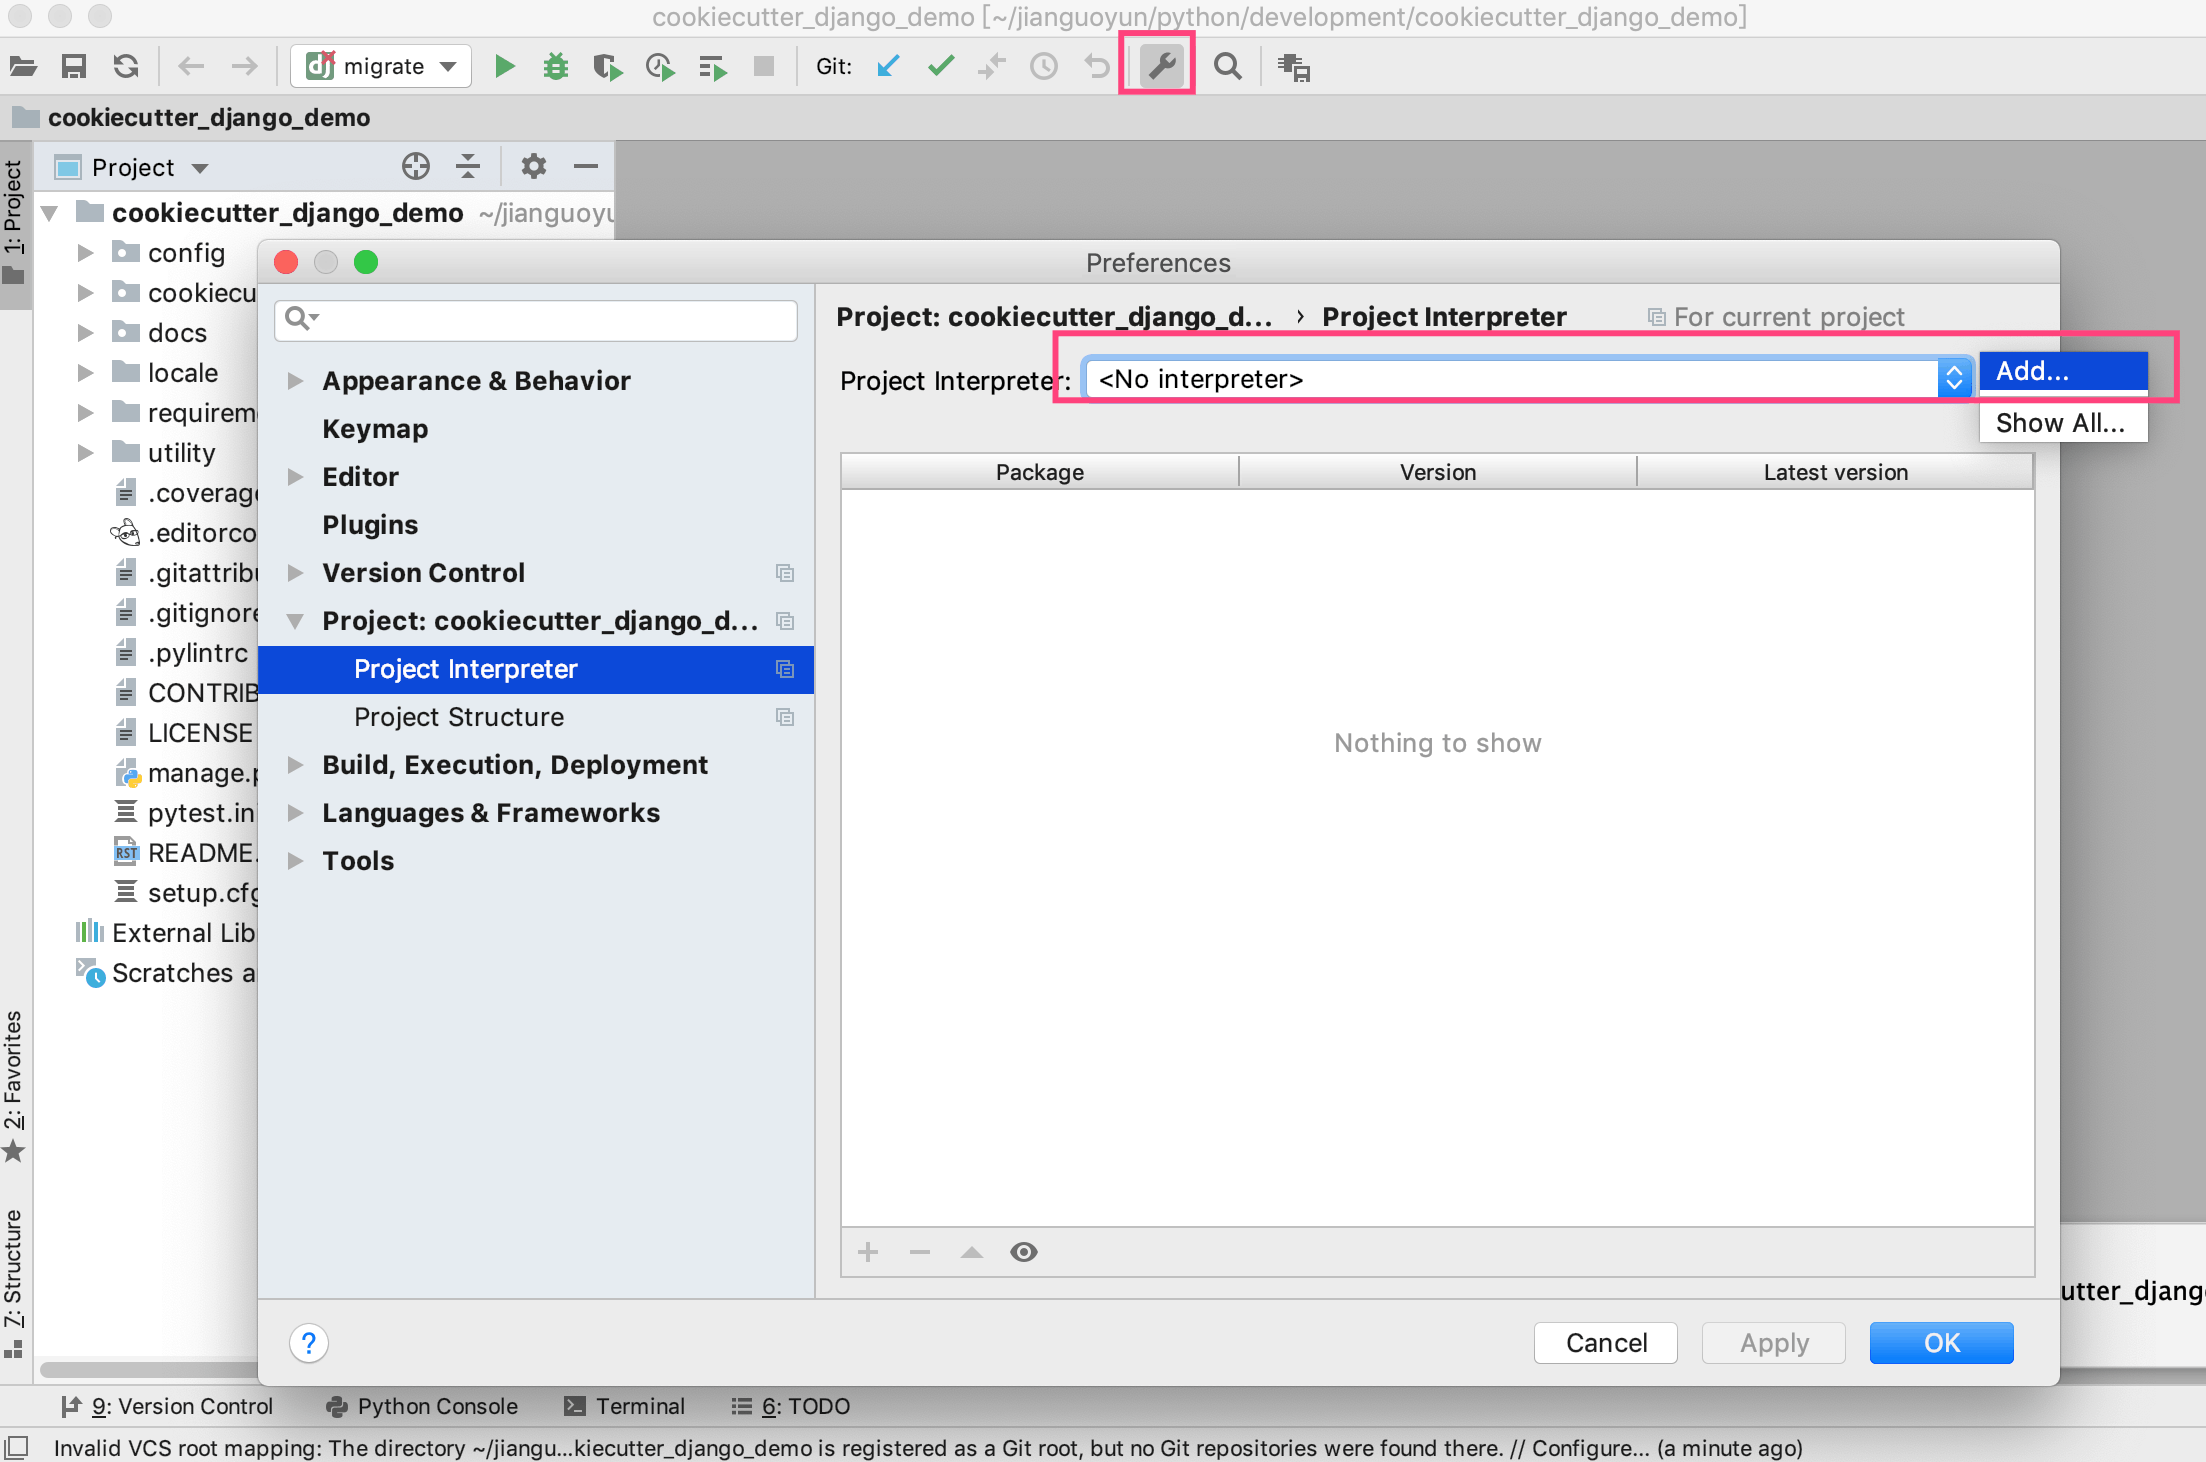2206x1462 pixels.
Task: Install a new package with the plus icon
Action: (866, 1252)
